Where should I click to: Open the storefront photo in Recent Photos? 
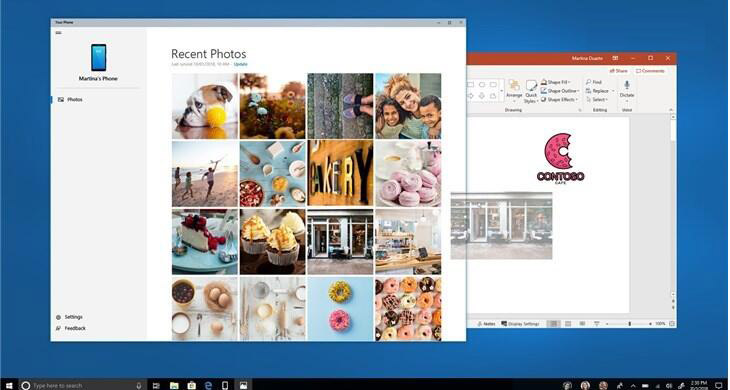(x=340, y=242)
